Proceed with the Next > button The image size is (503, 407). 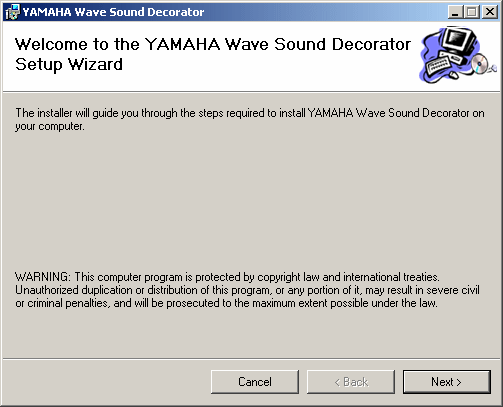[x=447, y=382]
